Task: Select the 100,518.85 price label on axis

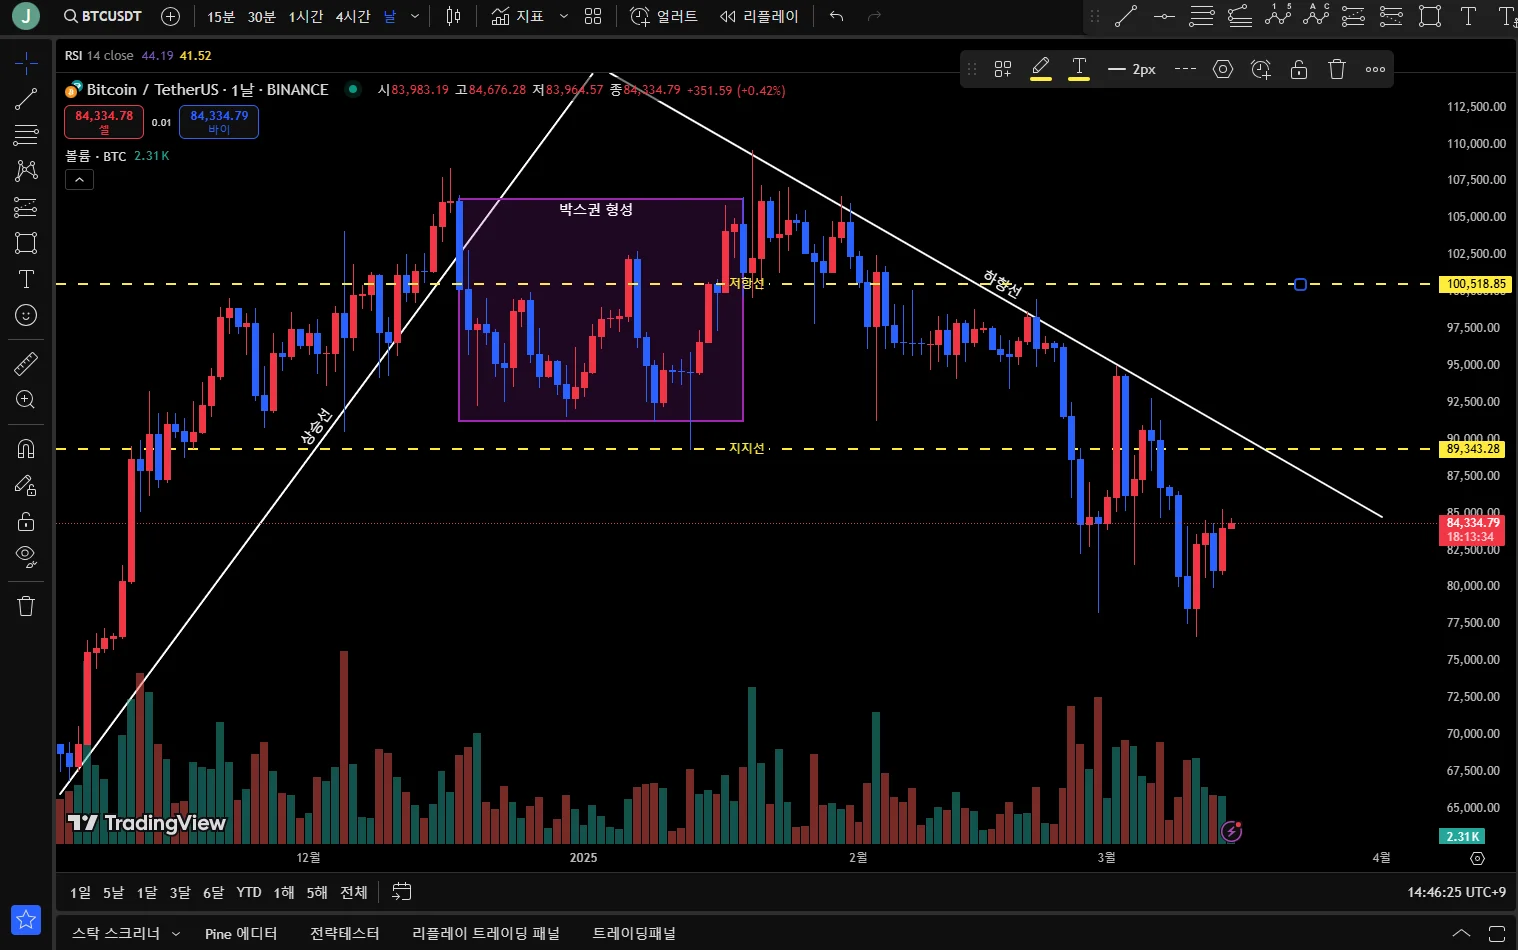Action: (1476, 284)
